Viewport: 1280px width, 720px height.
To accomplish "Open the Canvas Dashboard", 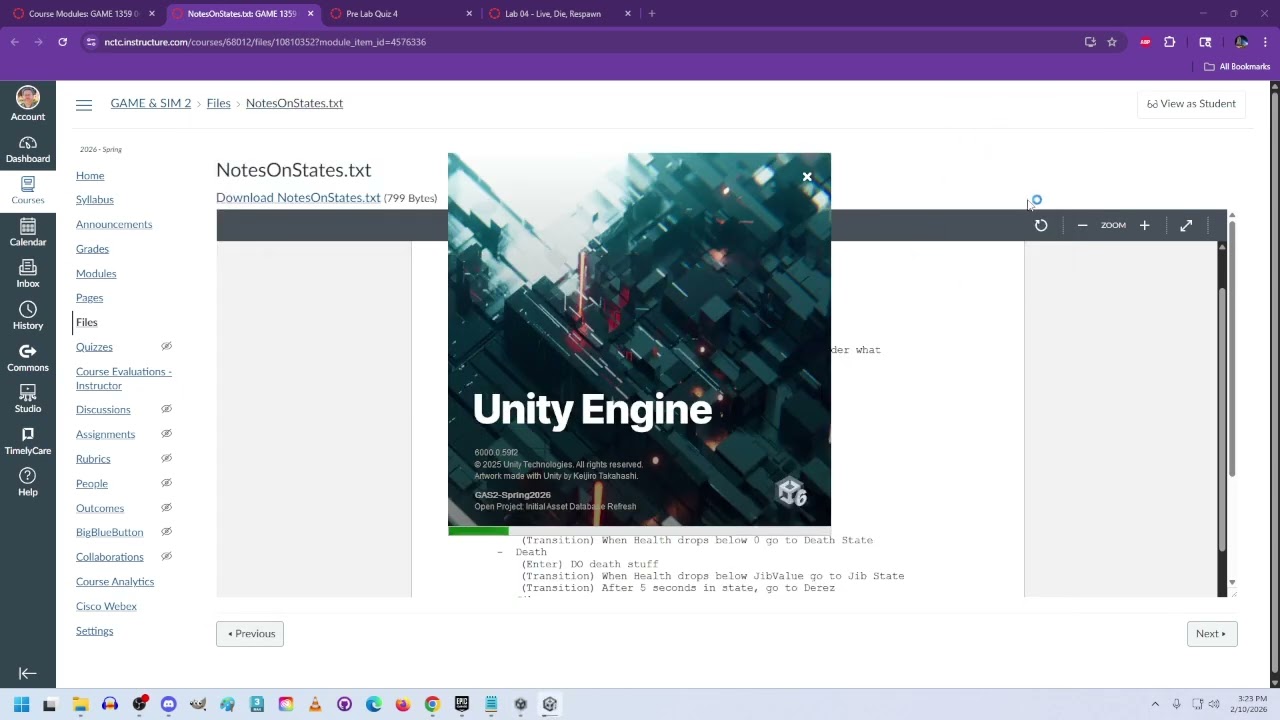I will tap(28, 149).
